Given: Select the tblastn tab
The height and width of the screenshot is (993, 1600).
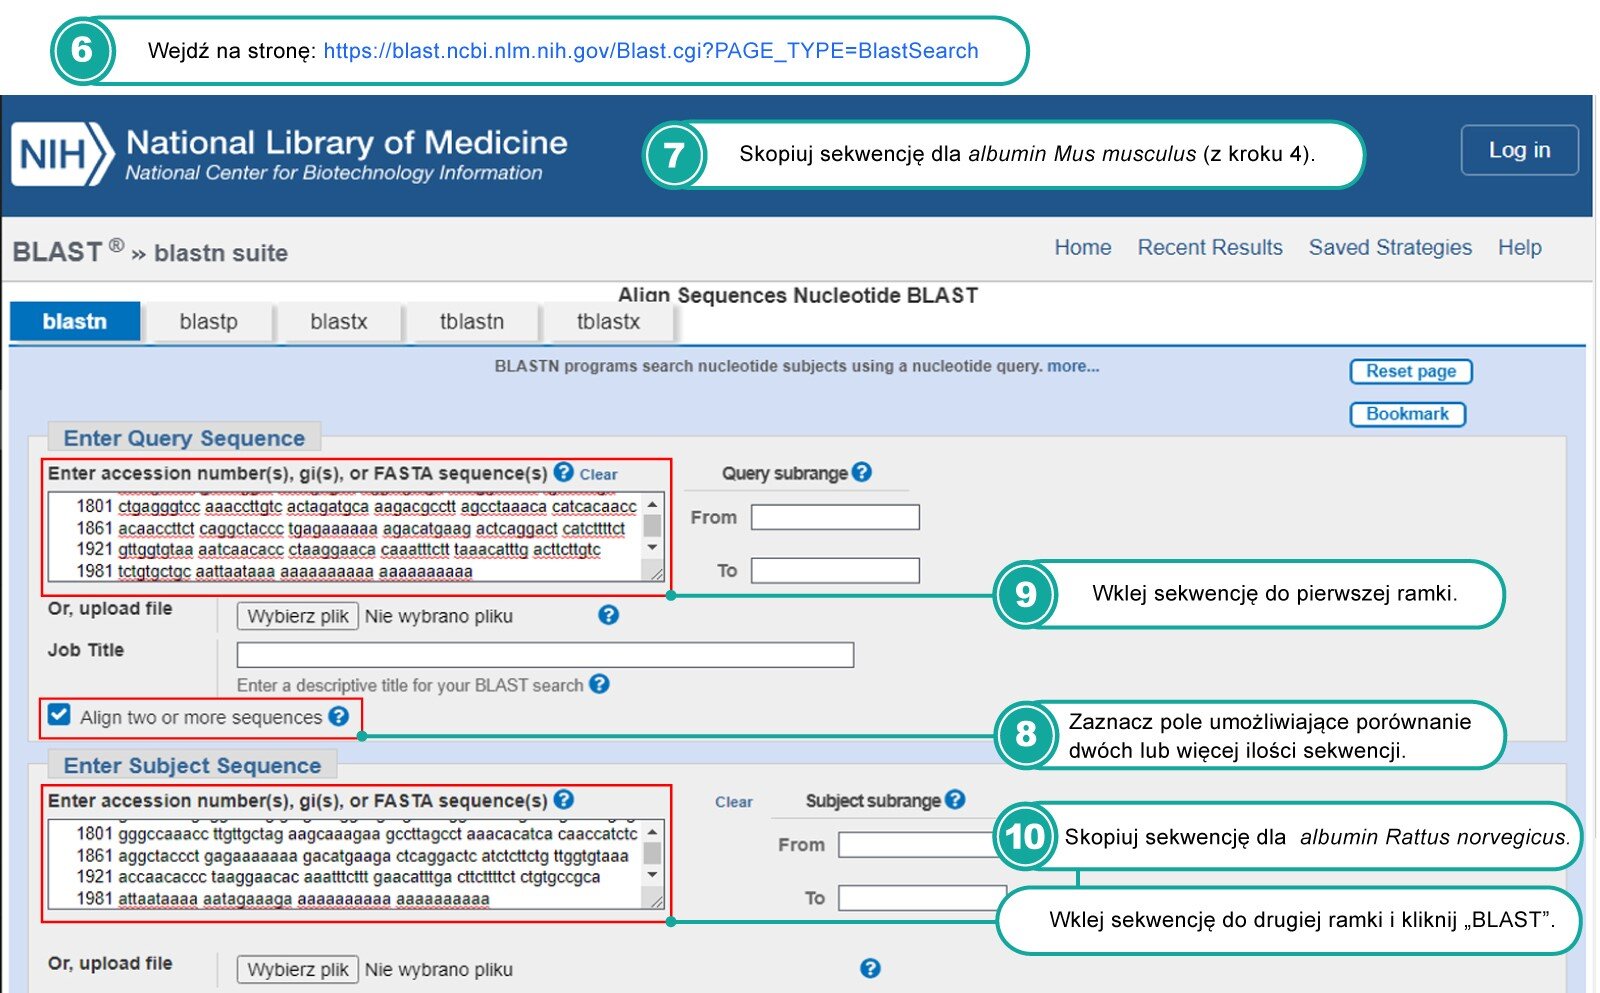Looking at the screenshot, I should coord(471,322).
